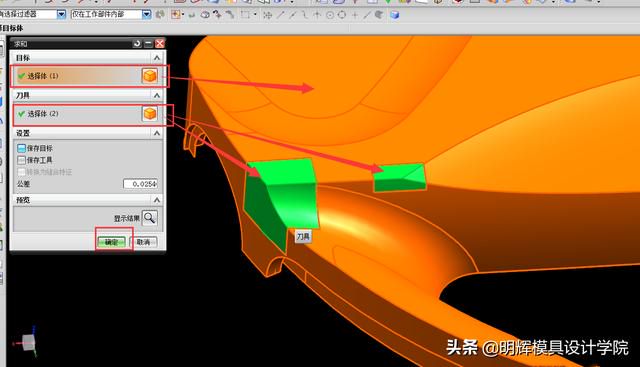Collapse the 刀具 section
This screenshot has width=640, height=367.
click(157, 95)
